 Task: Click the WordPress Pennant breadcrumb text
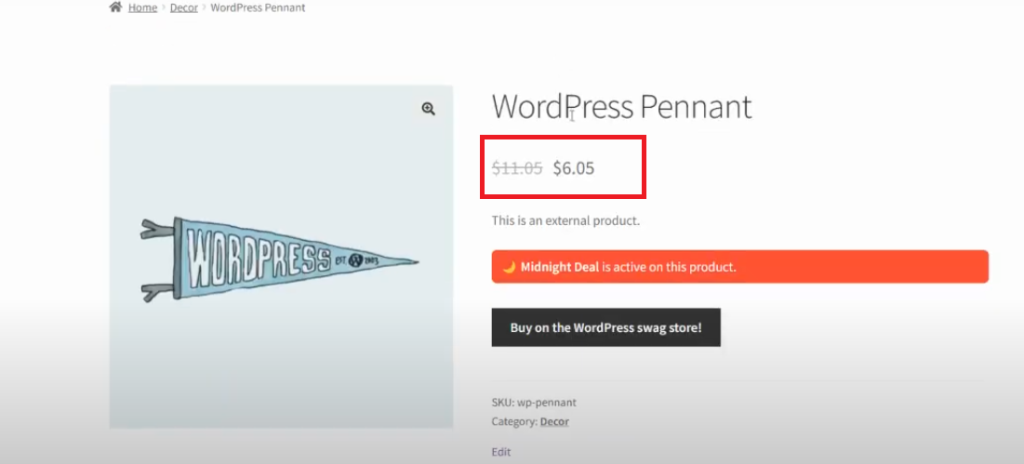click(258, 8)
